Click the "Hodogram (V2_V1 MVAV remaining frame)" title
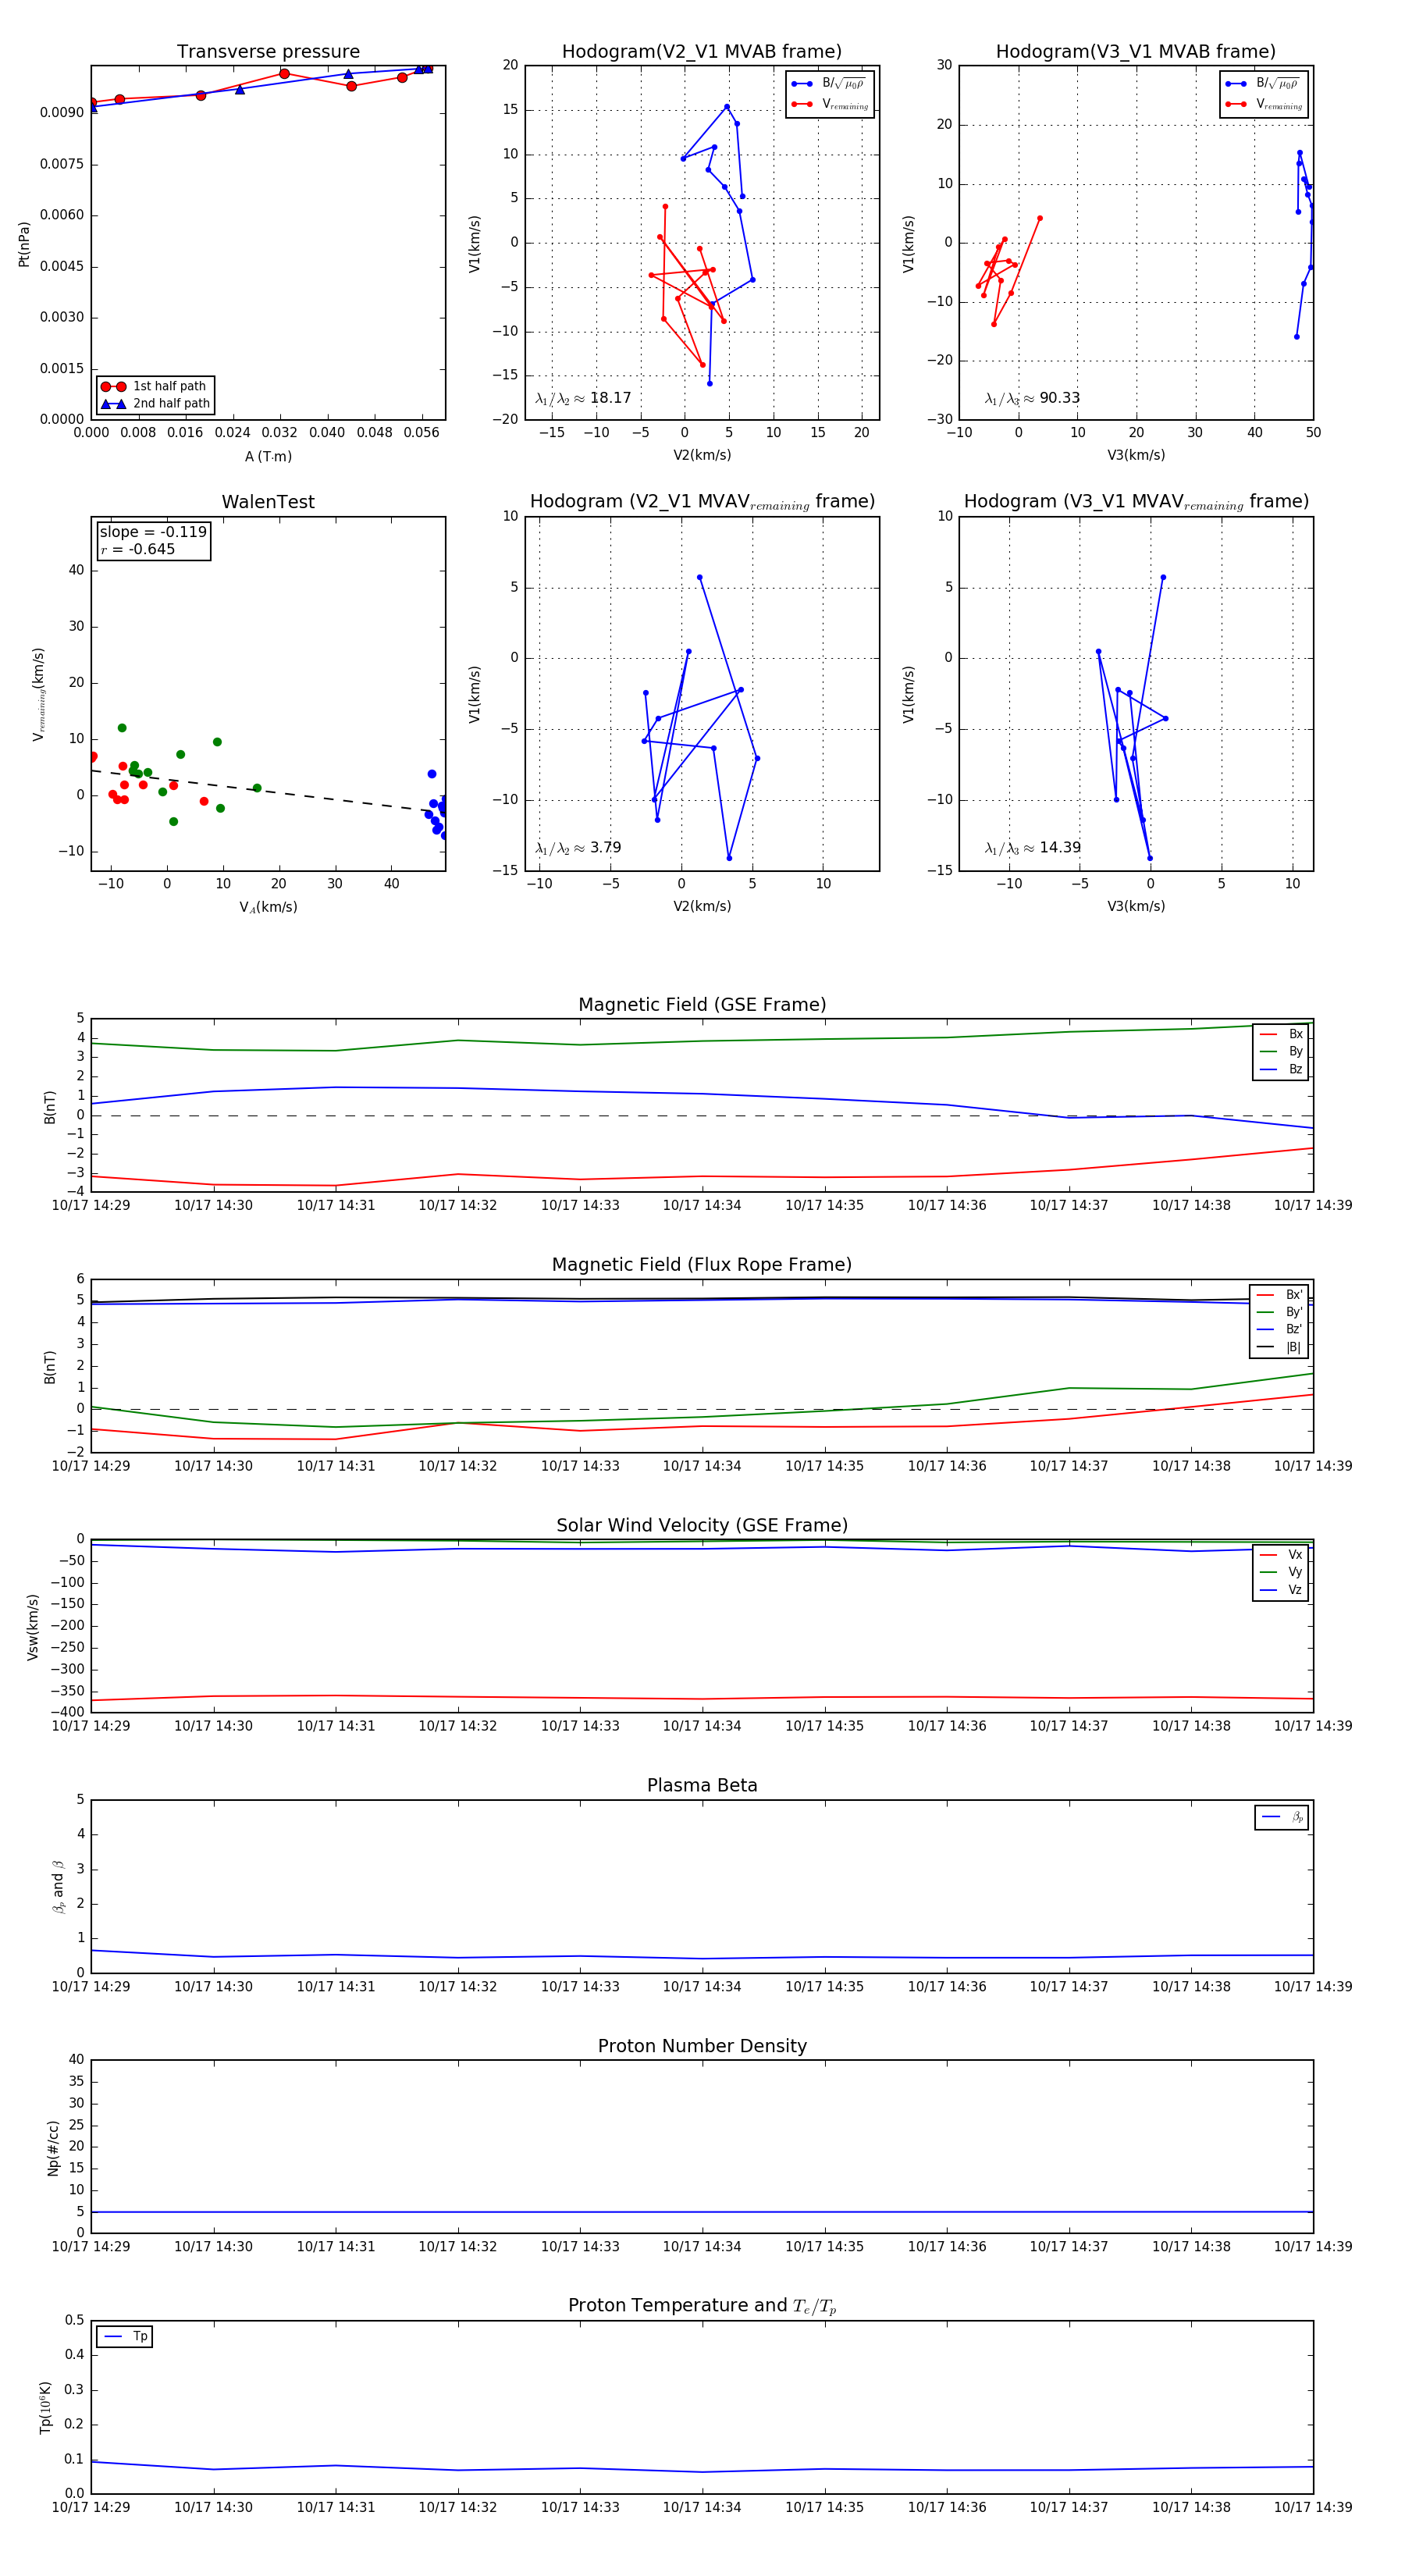The image size is (1405, 2576). [x=702, y=502]
